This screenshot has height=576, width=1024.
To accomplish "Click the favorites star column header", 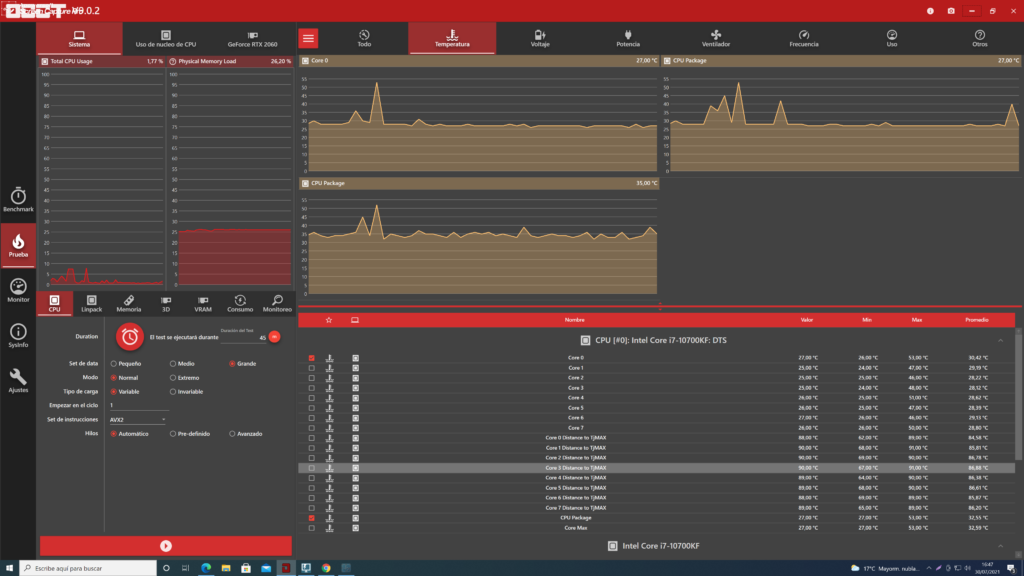I will tap(329, 320).
